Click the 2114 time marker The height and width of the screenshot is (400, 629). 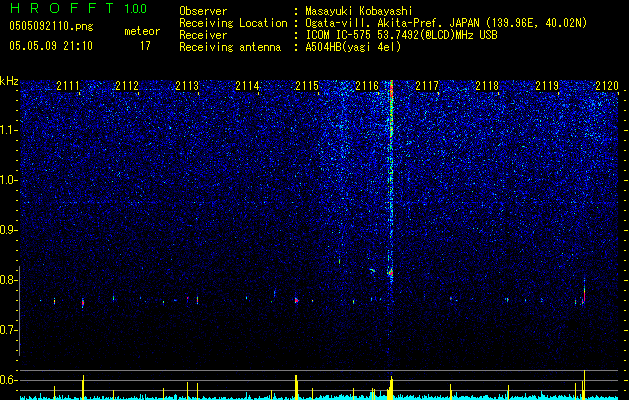click(248, 86)
